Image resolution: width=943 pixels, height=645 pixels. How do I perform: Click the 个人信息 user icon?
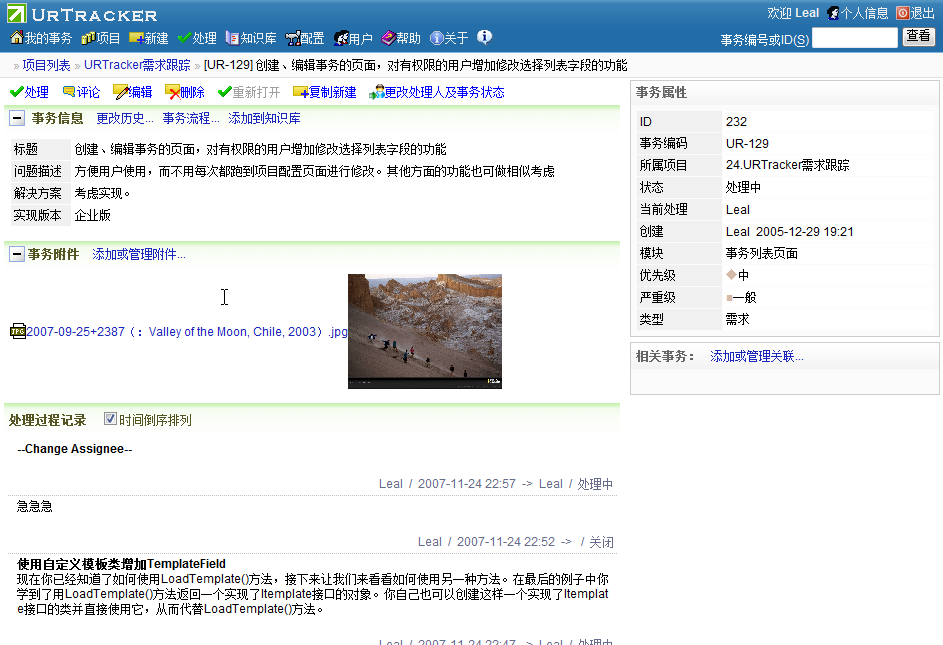coord(833,13)
